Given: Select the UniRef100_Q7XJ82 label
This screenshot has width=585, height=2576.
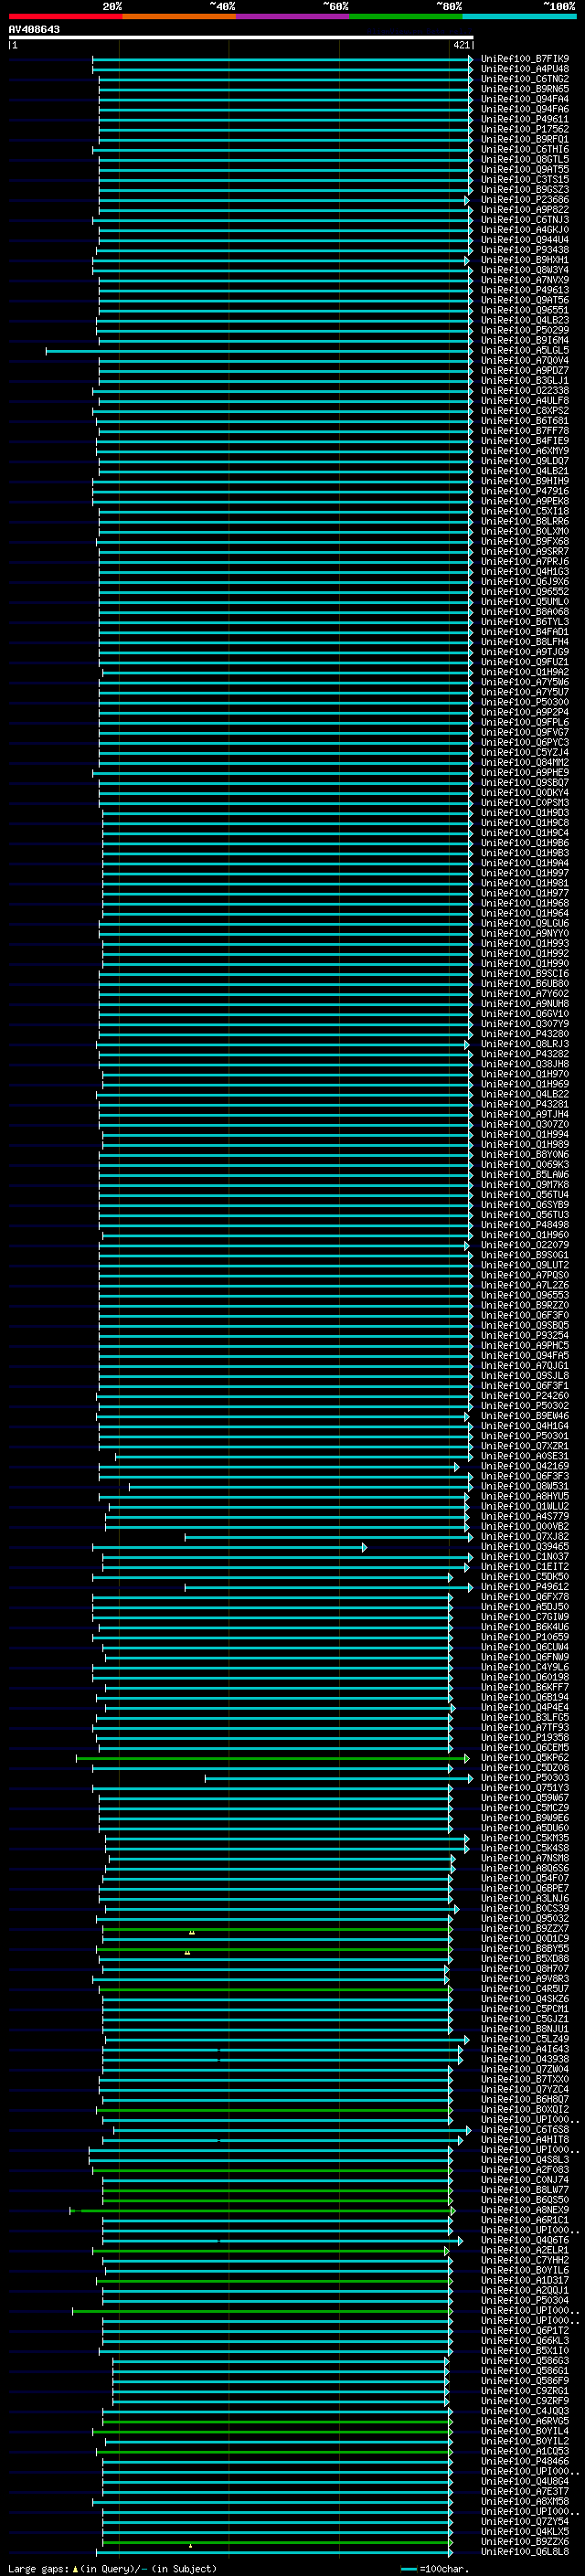Looking at the screenshot, I should point(525,1537).
